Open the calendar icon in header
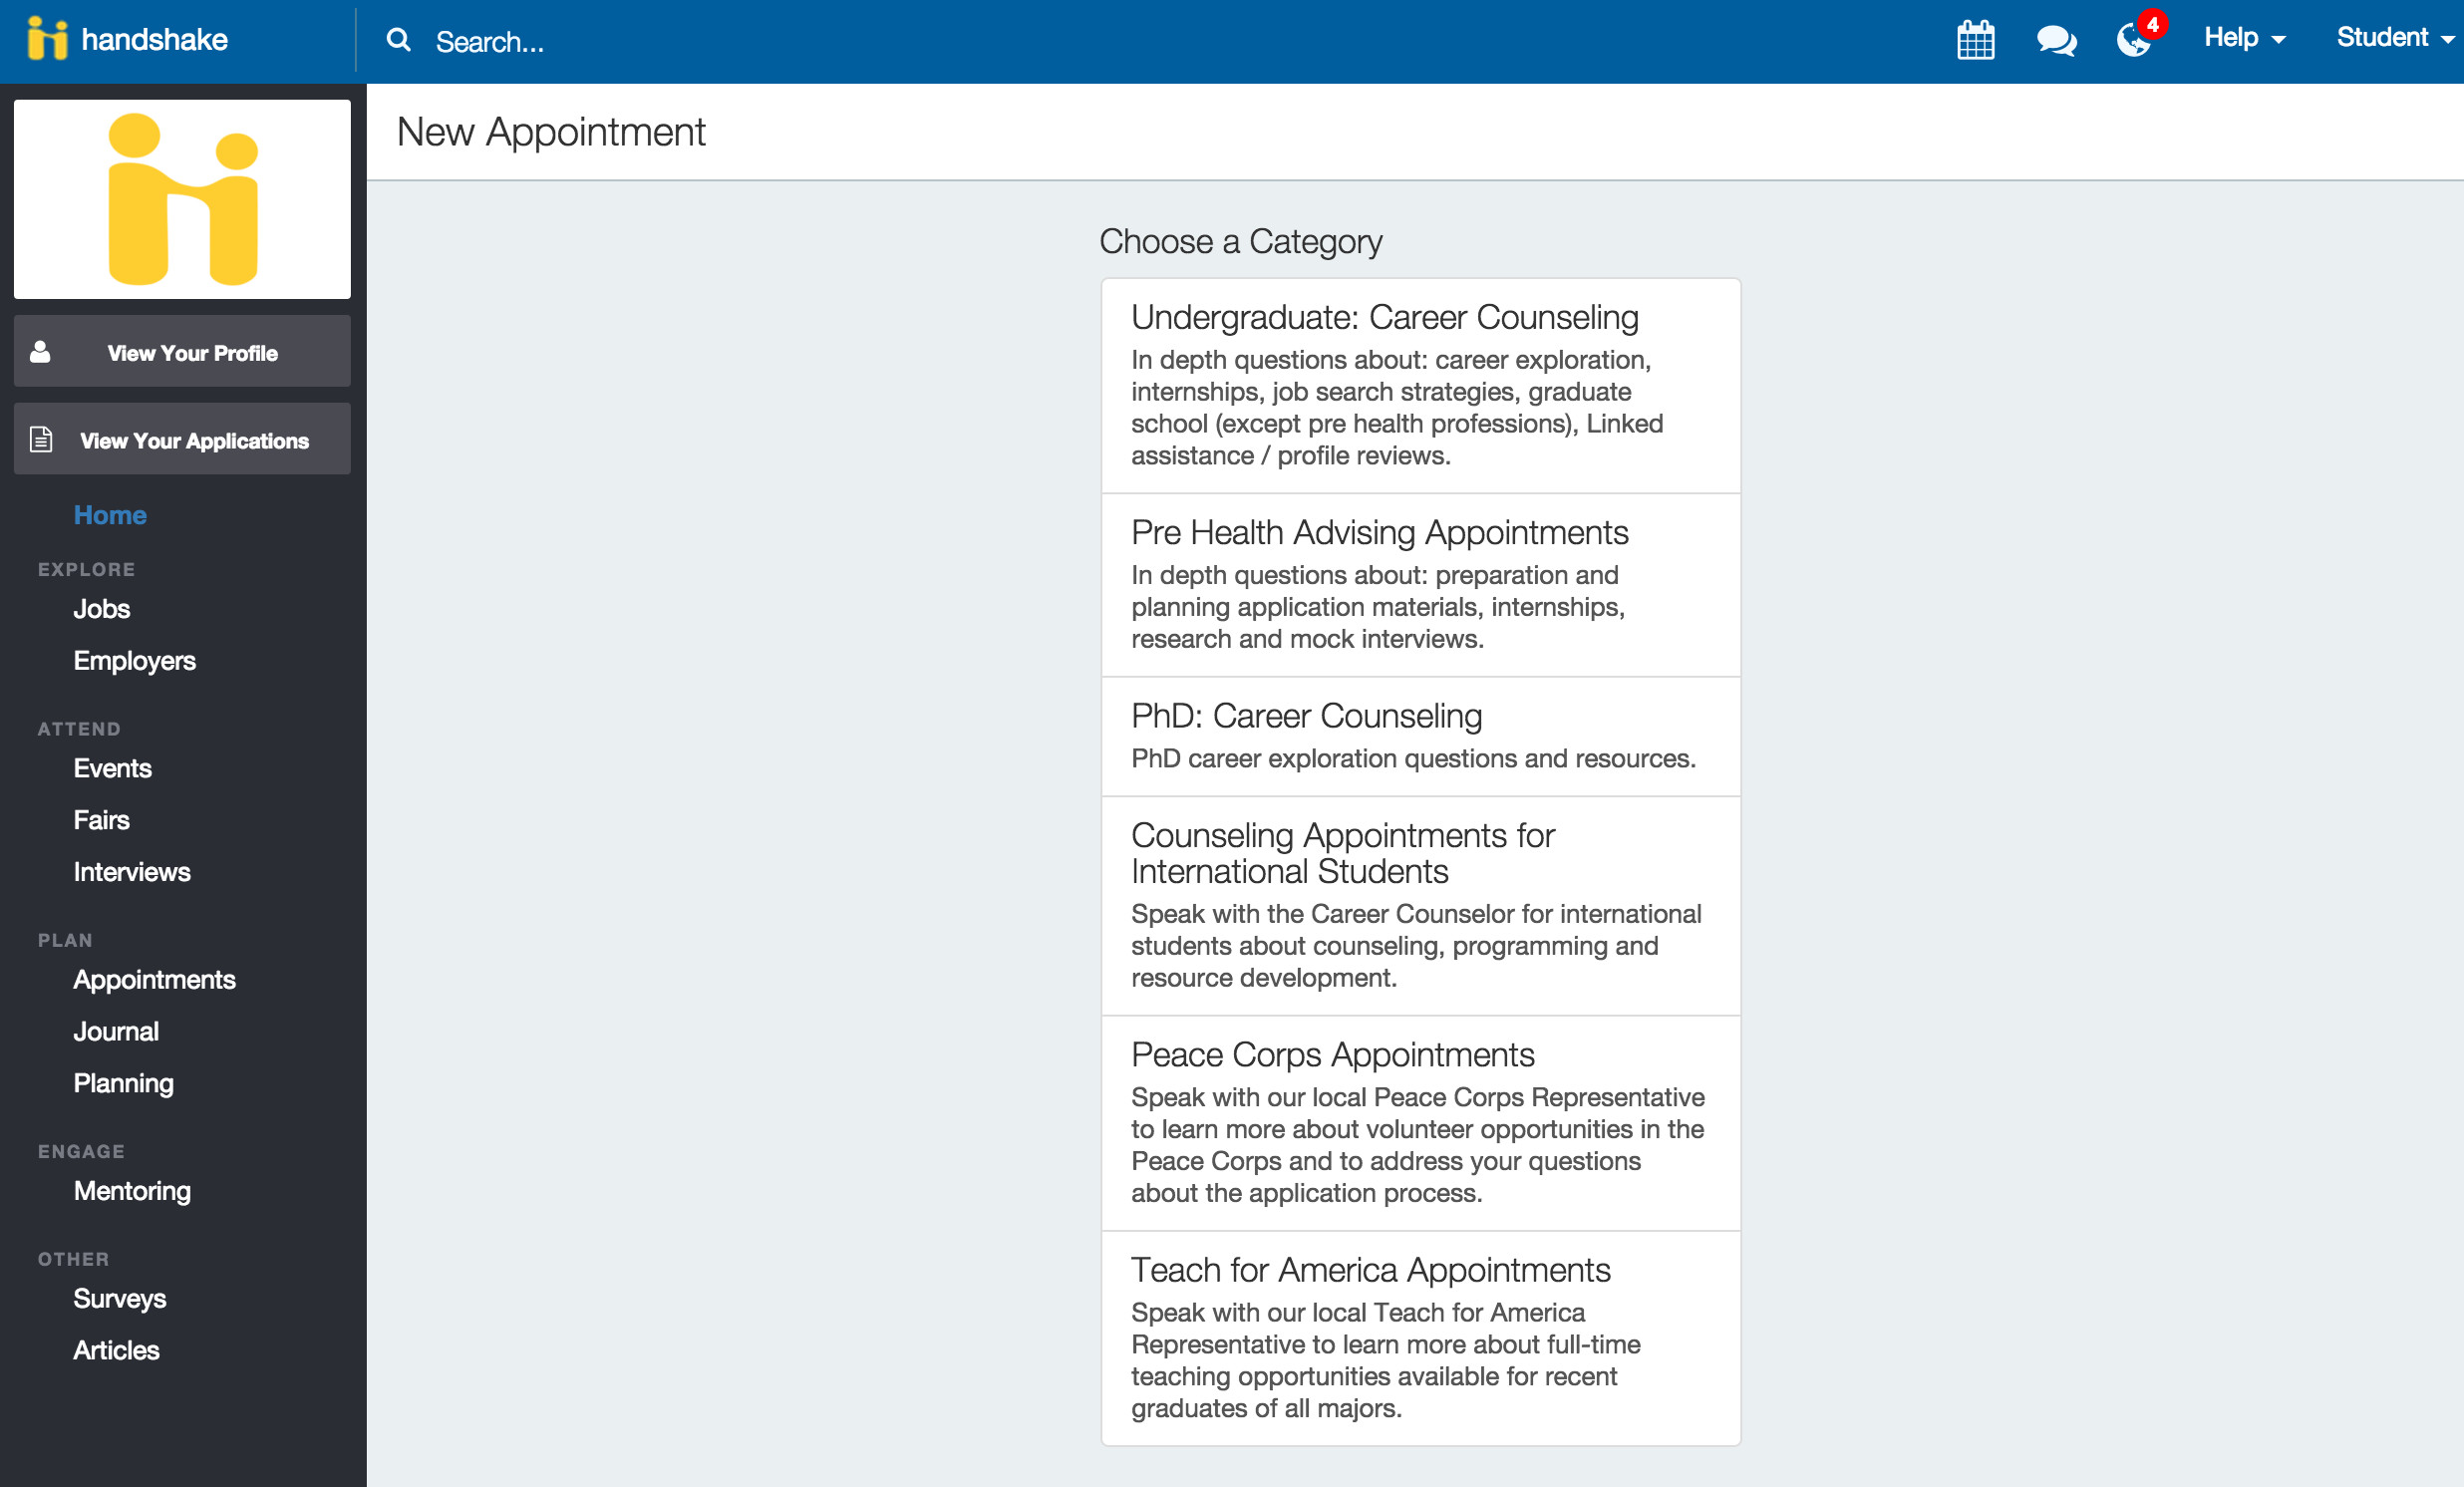This screenshot has height=1487, width=2464. pyautogui.click(x=1975, y=40)
